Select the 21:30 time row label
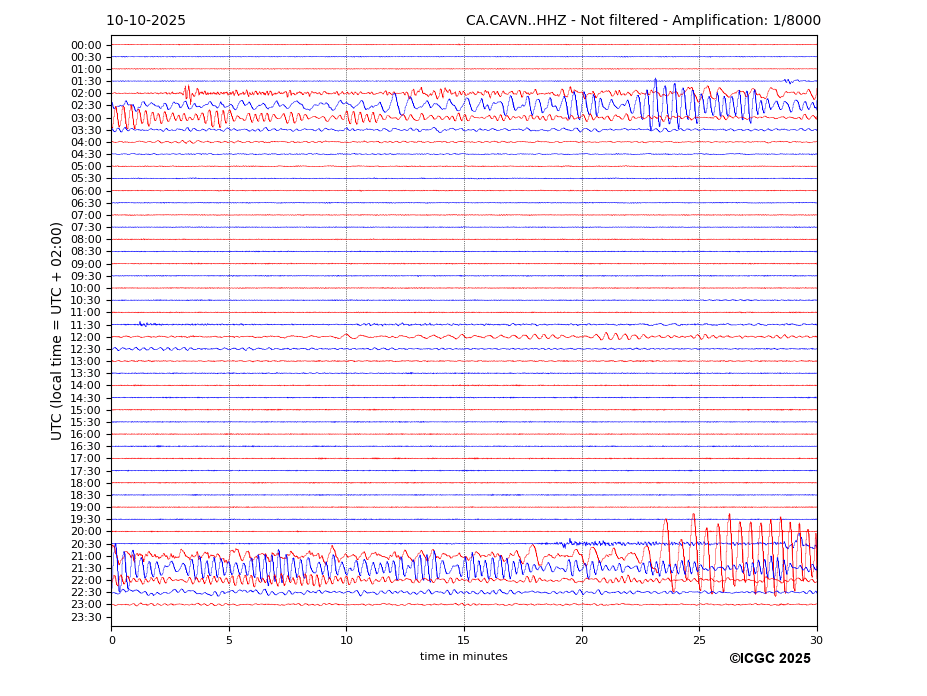Viewport: 927px width, 696px height. [86, 568]
